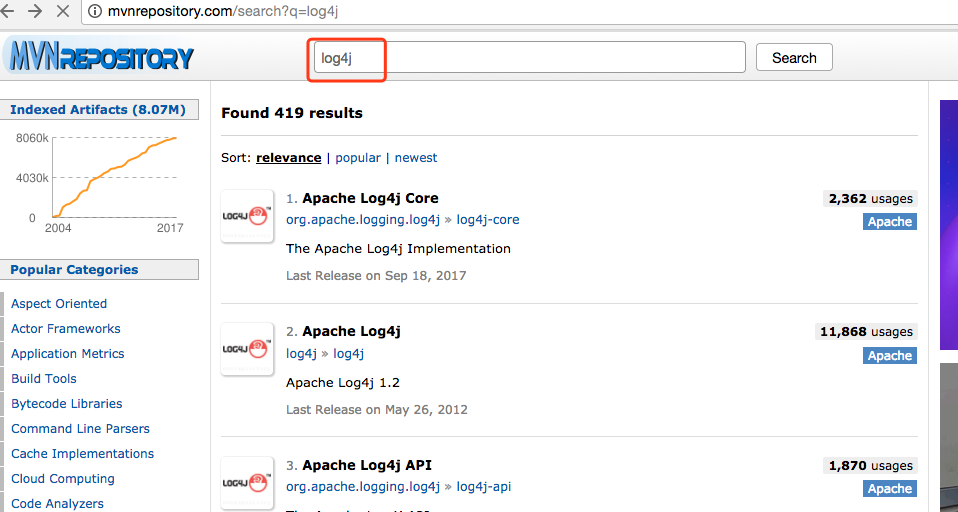
Task: Open Cache Implementations category
Action: 82,454
